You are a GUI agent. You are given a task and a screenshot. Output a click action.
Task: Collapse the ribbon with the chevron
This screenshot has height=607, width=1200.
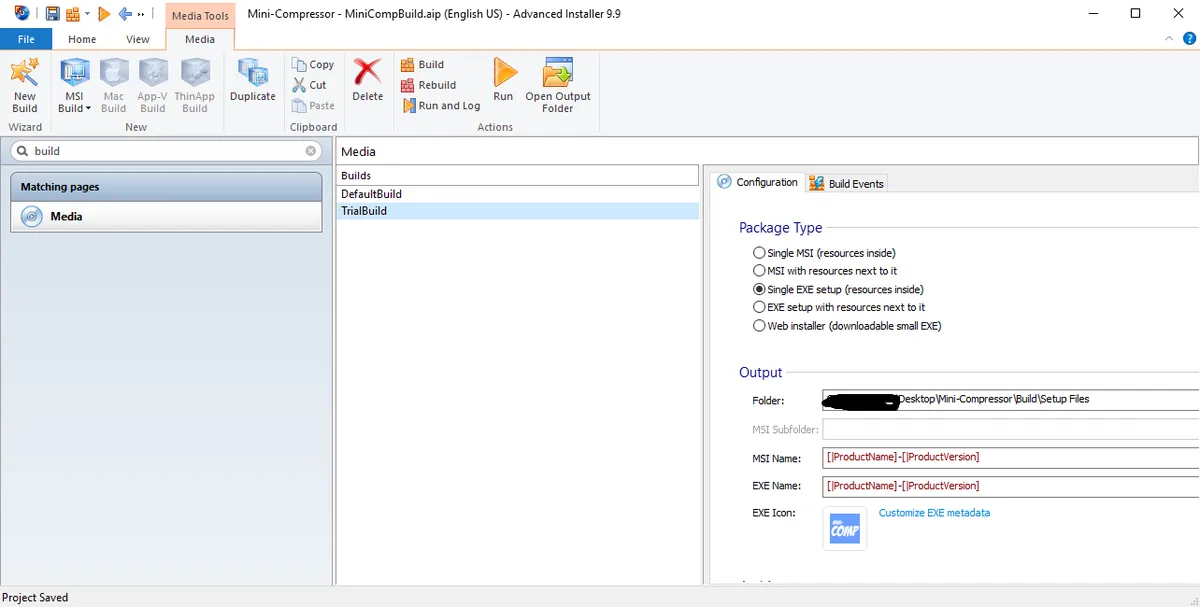pos(1171,38)
